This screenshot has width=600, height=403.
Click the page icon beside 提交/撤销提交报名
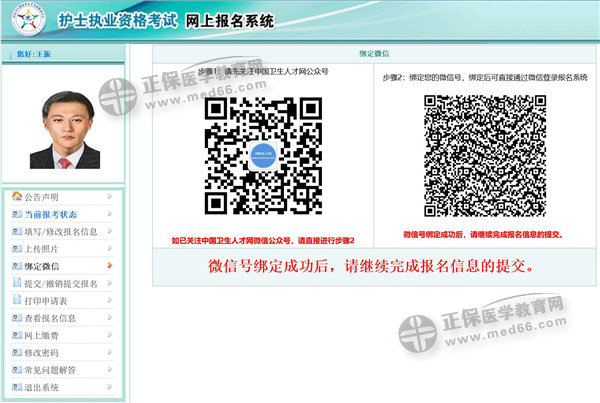pos(16,284)
